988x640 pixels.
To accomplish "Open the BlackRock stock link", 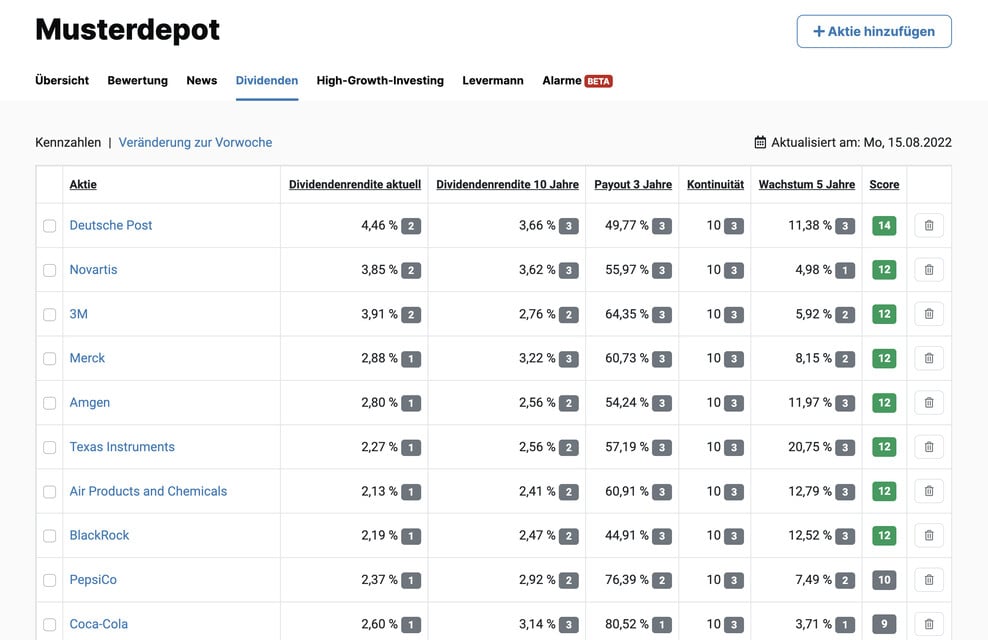I will (99, 535).
